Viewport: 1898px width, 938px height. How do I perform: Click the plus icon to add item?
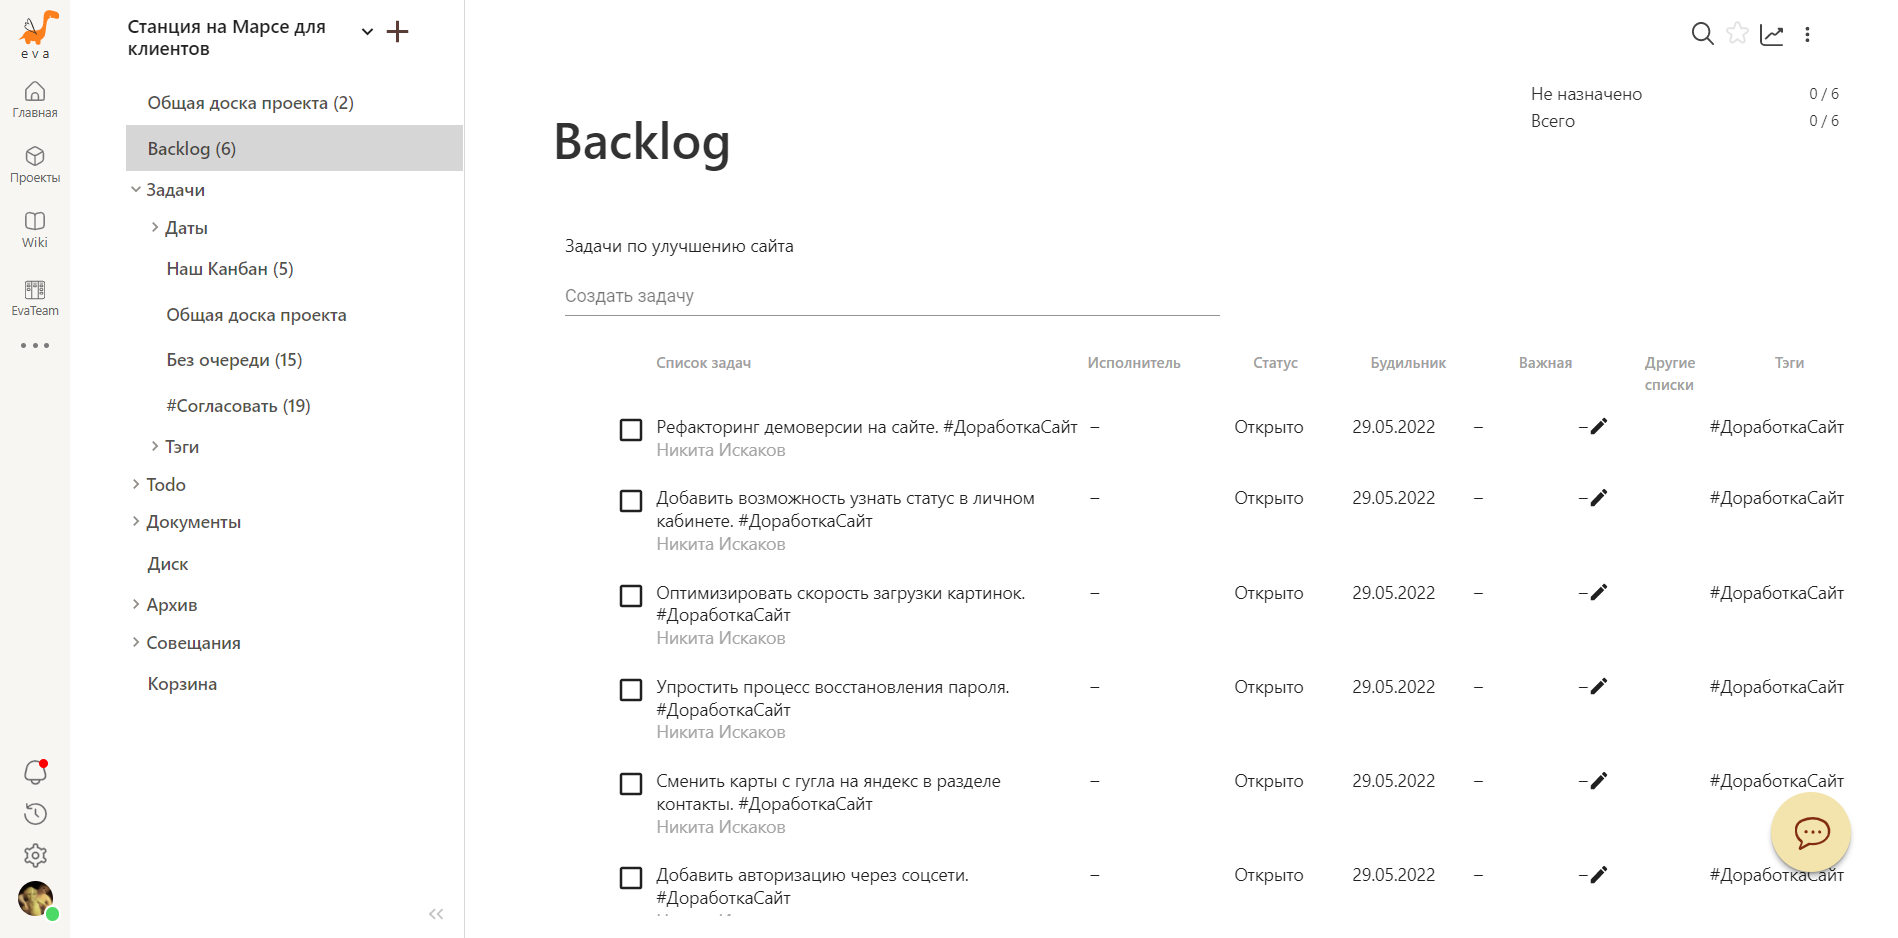click(398, 32)
